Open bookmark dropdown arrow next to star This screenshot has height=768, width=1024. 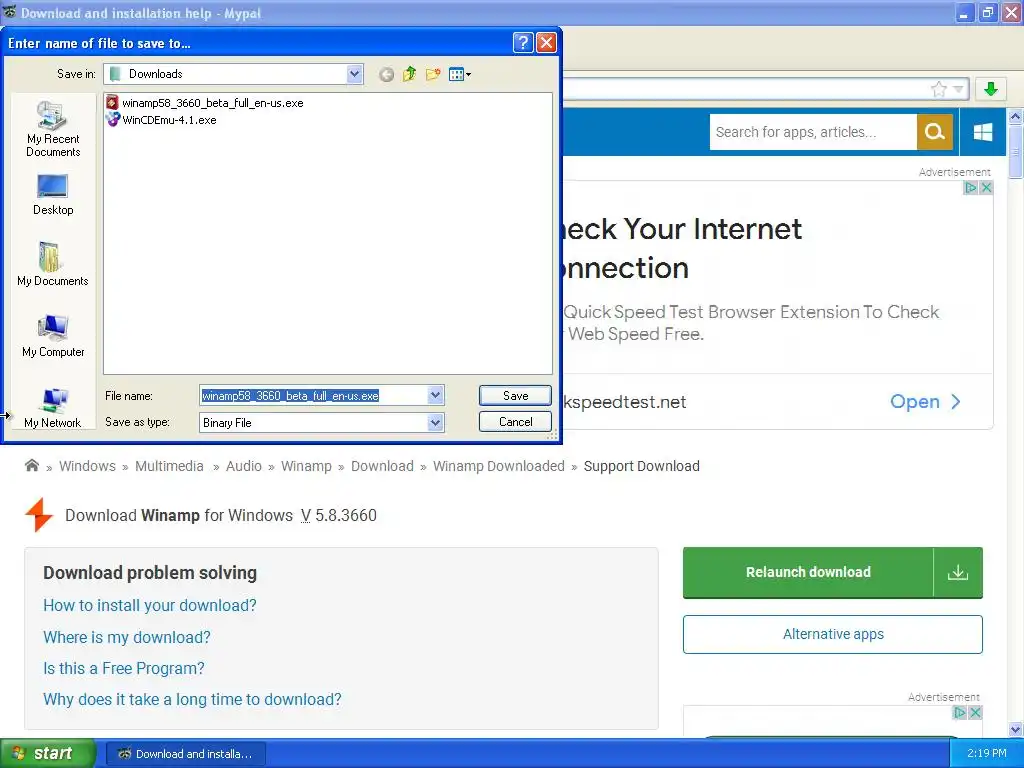pyautogui.click(x=958, y=89)
